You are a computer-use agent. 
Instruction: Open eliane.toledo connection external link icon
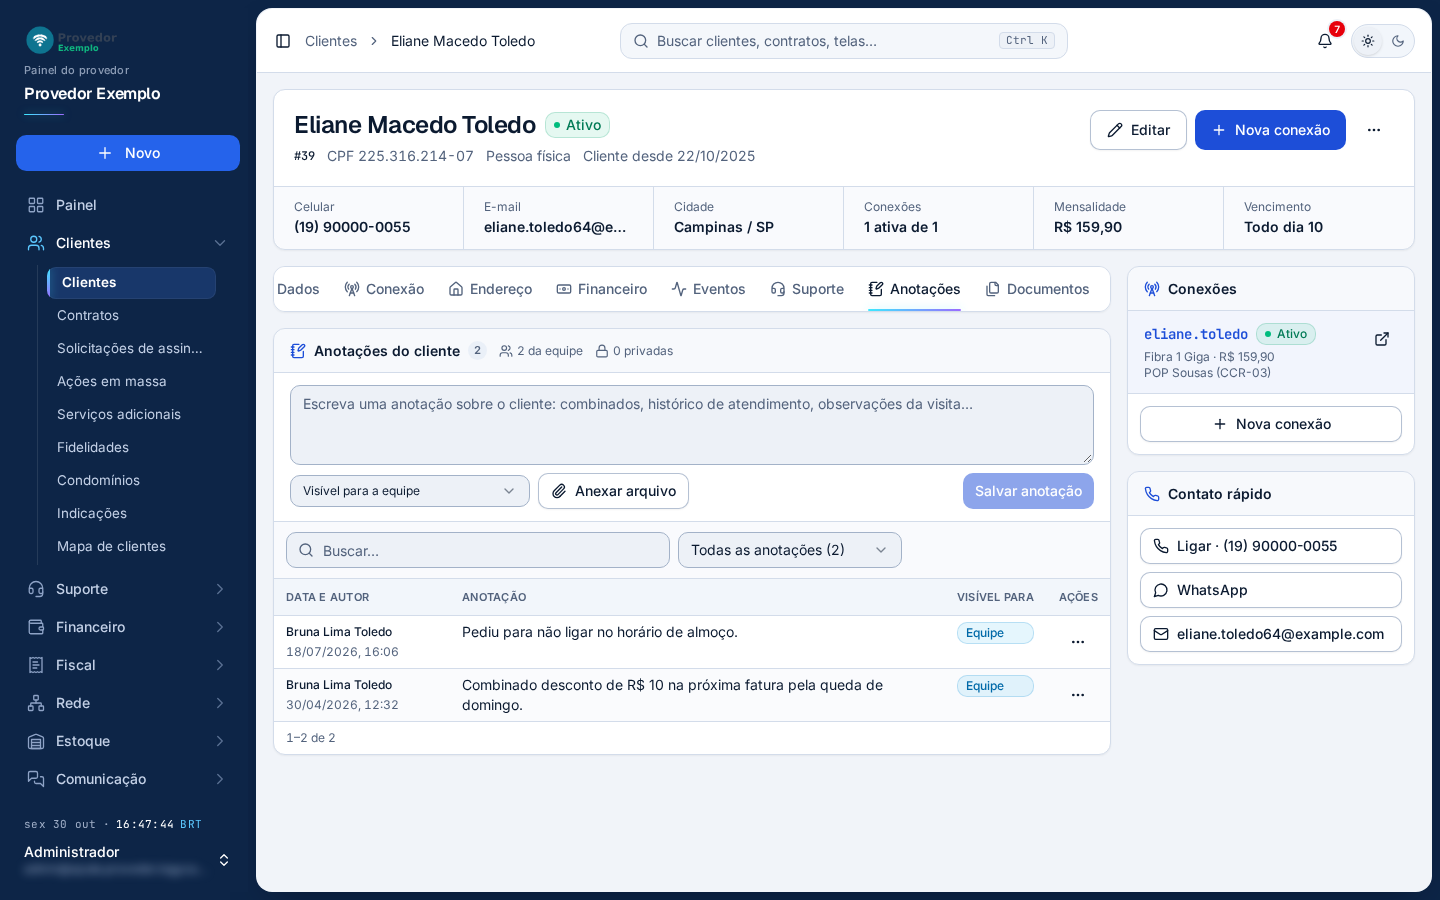click(x=1382, y=339)
